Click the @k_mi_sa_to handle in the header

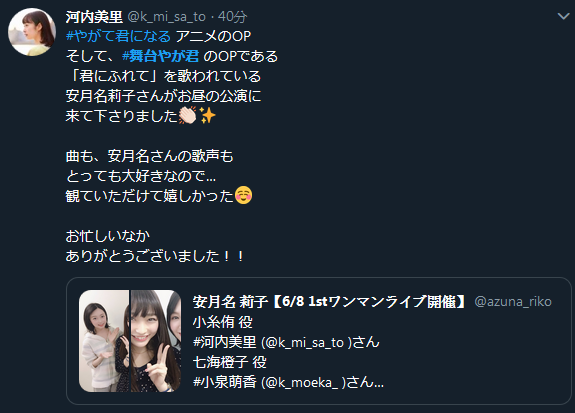(x=166, y=17)
